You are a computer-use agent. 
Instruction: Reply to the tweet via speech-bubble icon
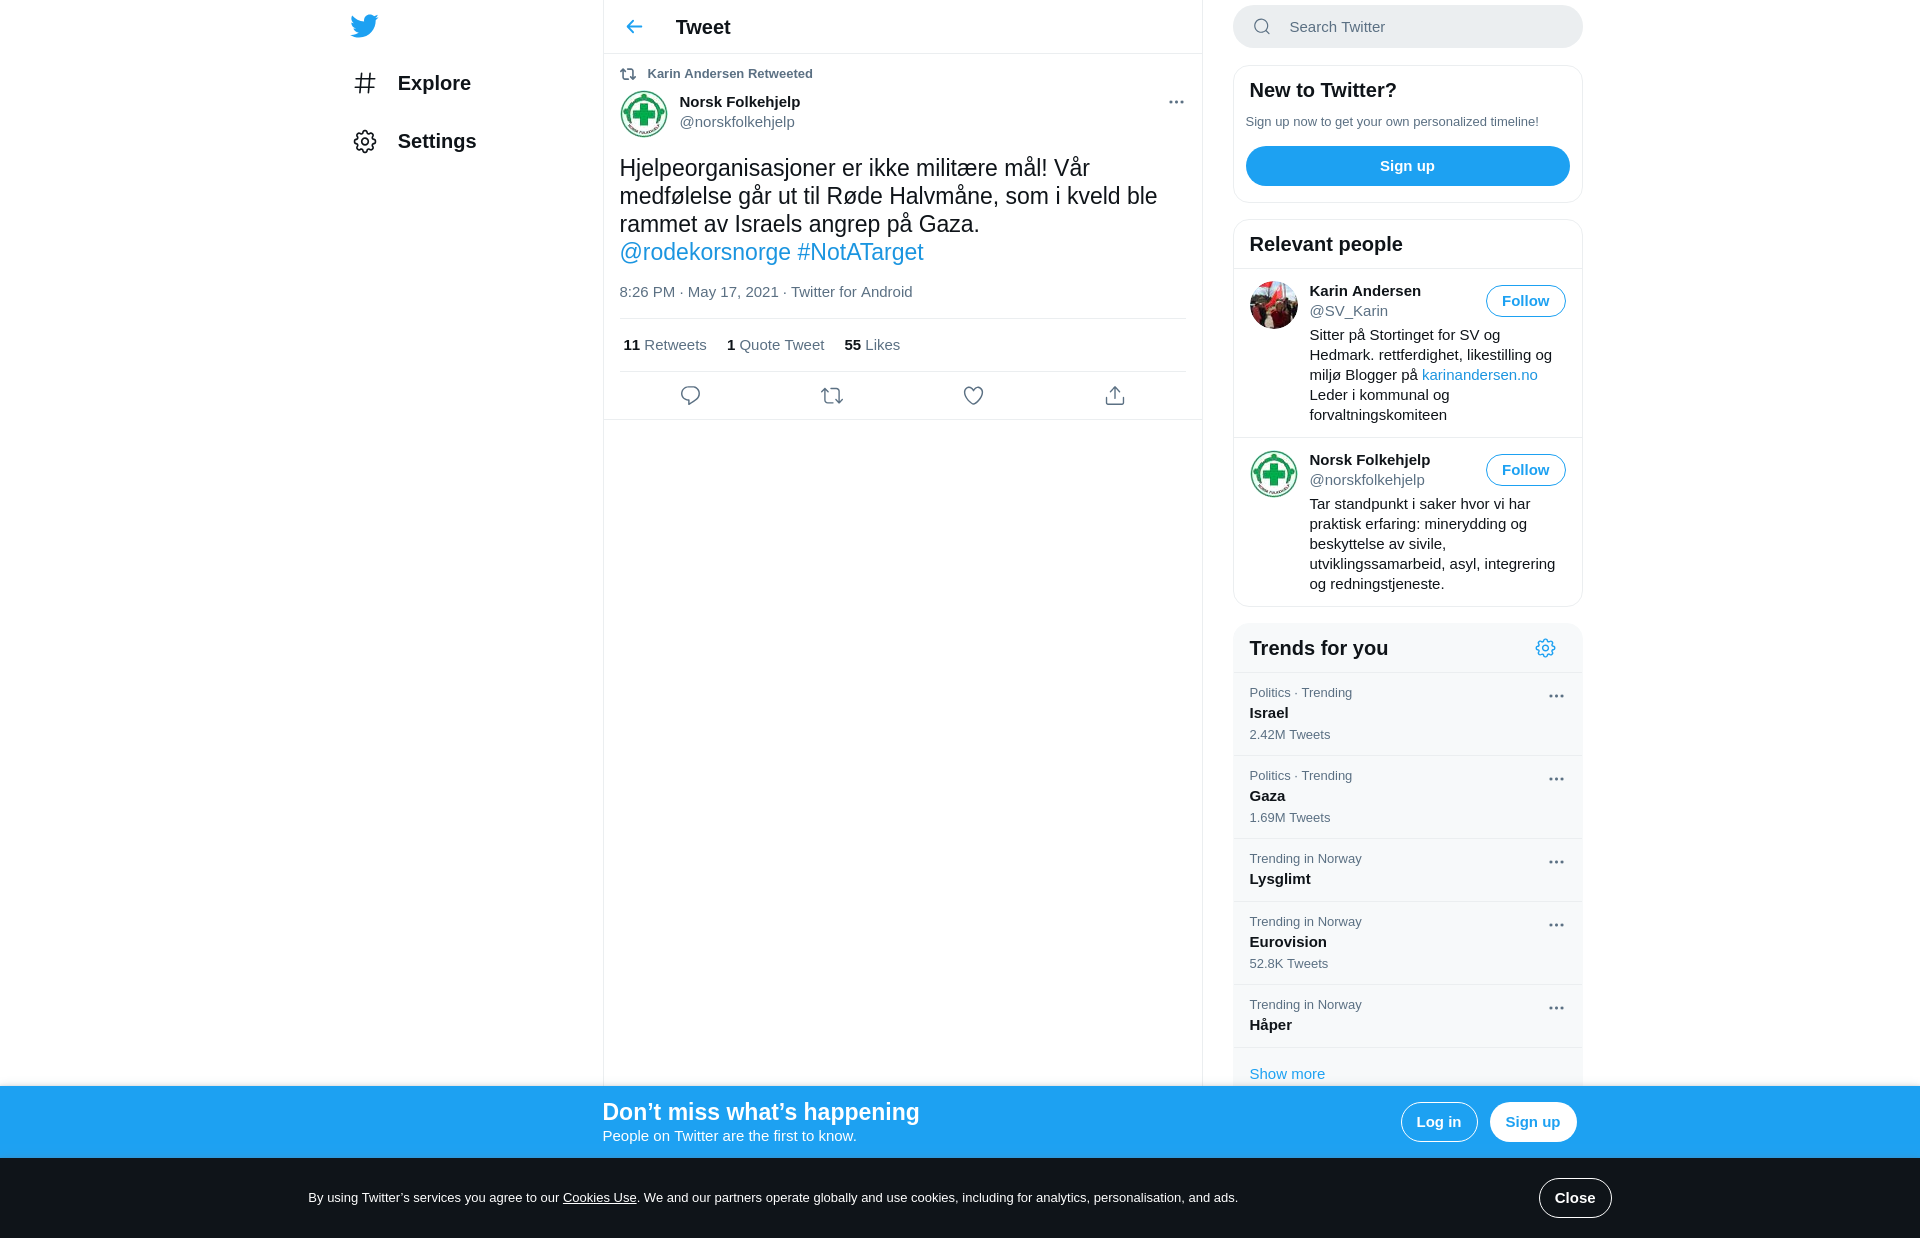pyautogui.click(x=690, y=396)
